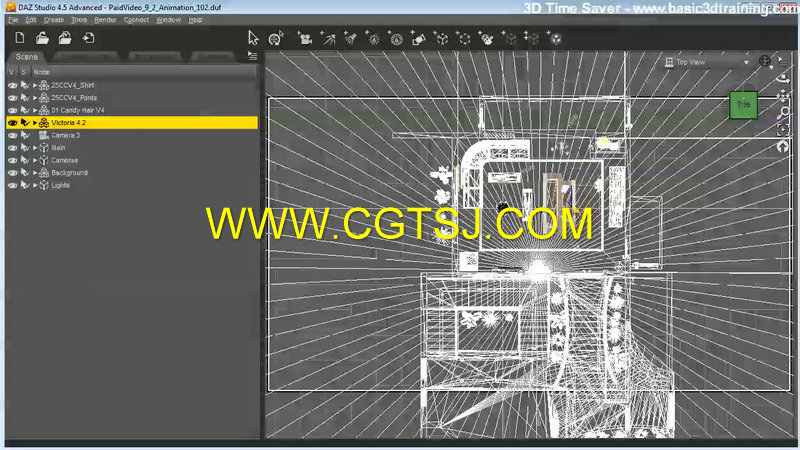
Task: Open the Scene pane options menu icon
Action: point(253,56)
